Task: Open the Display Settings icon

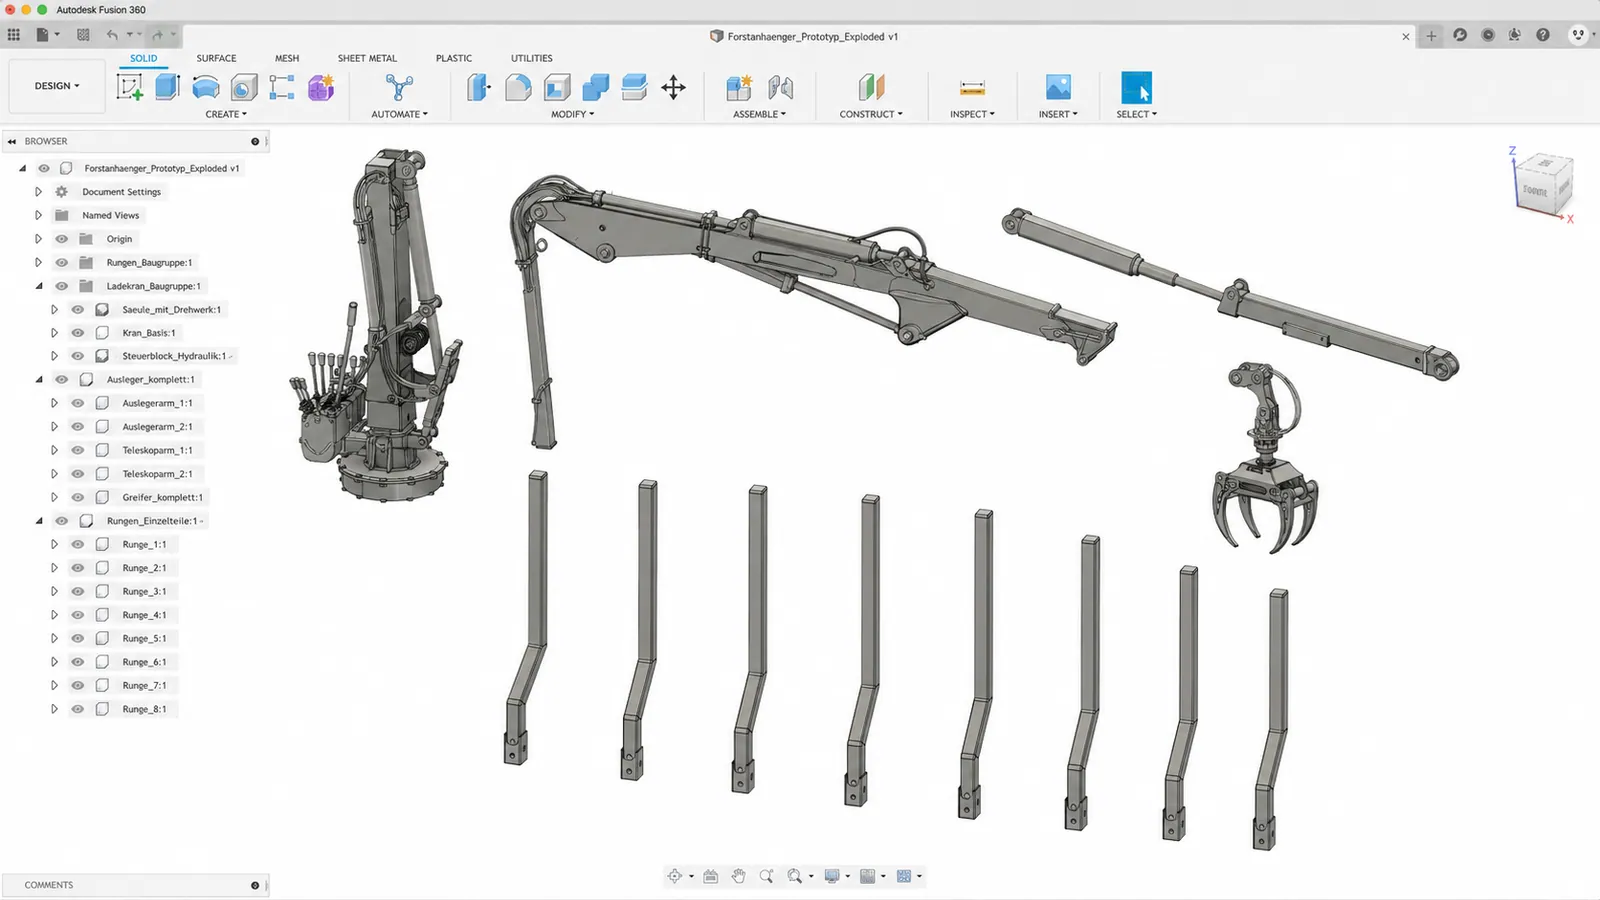Action: [x=832, y=876]
